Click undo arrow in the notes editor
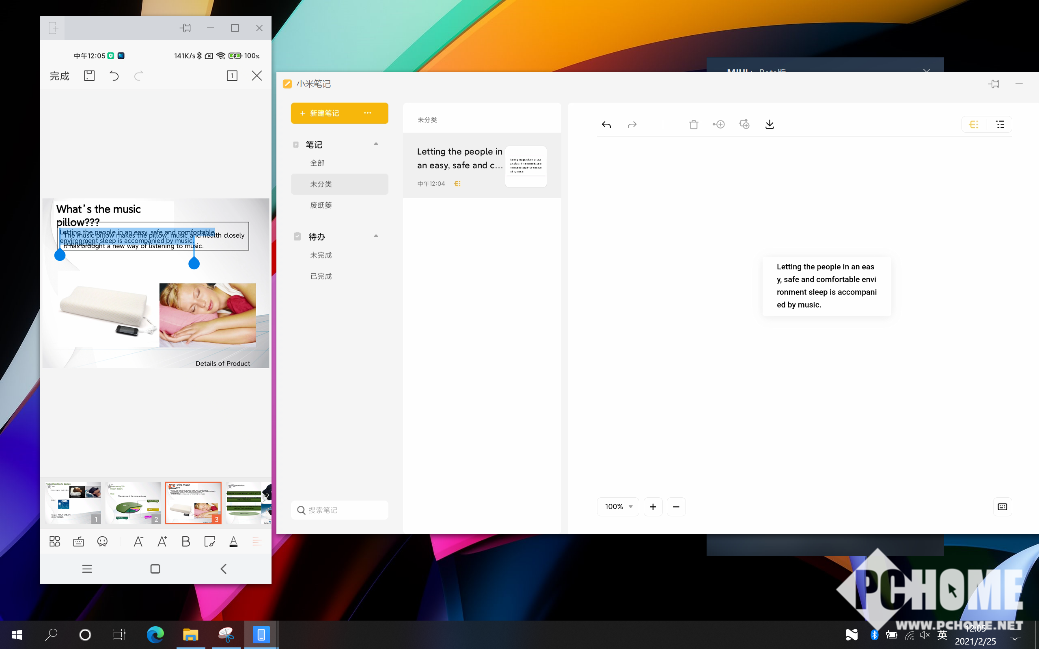Viewport: 1039px width, 649px height. tap(606, 125)
